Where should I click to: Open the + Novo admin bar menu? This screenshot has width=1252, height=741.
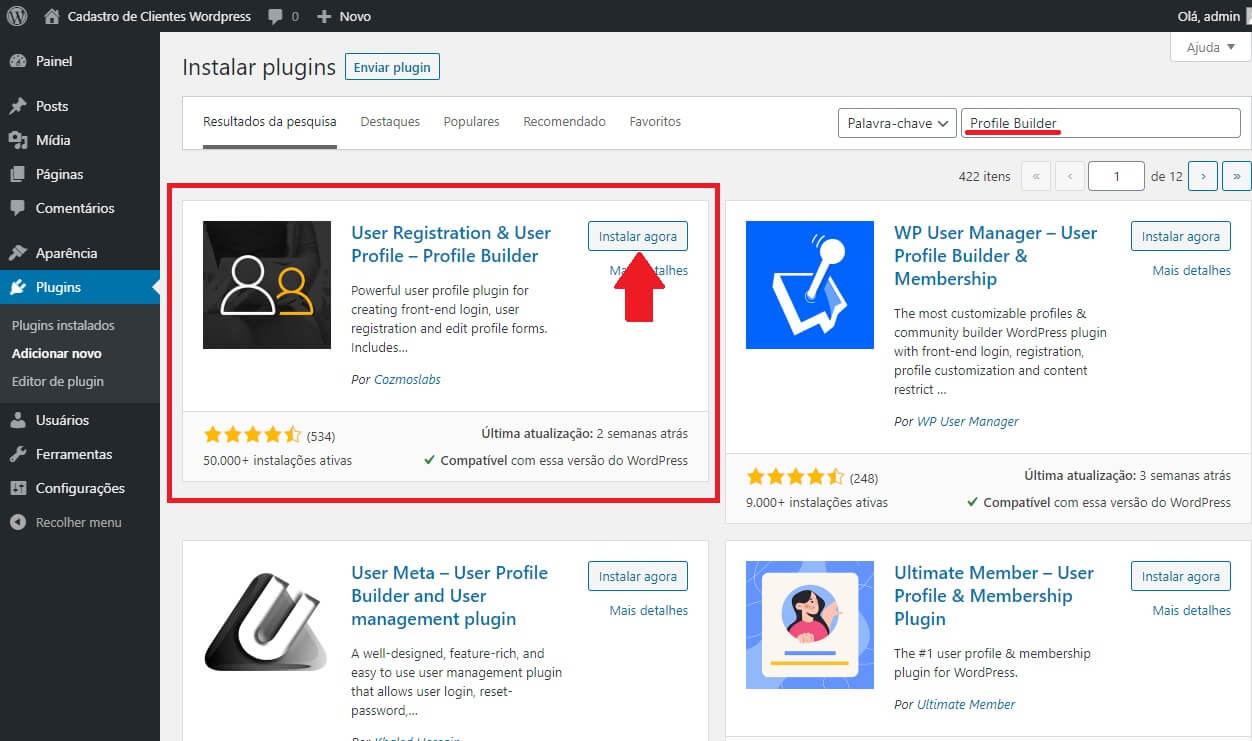pos(344,17)
